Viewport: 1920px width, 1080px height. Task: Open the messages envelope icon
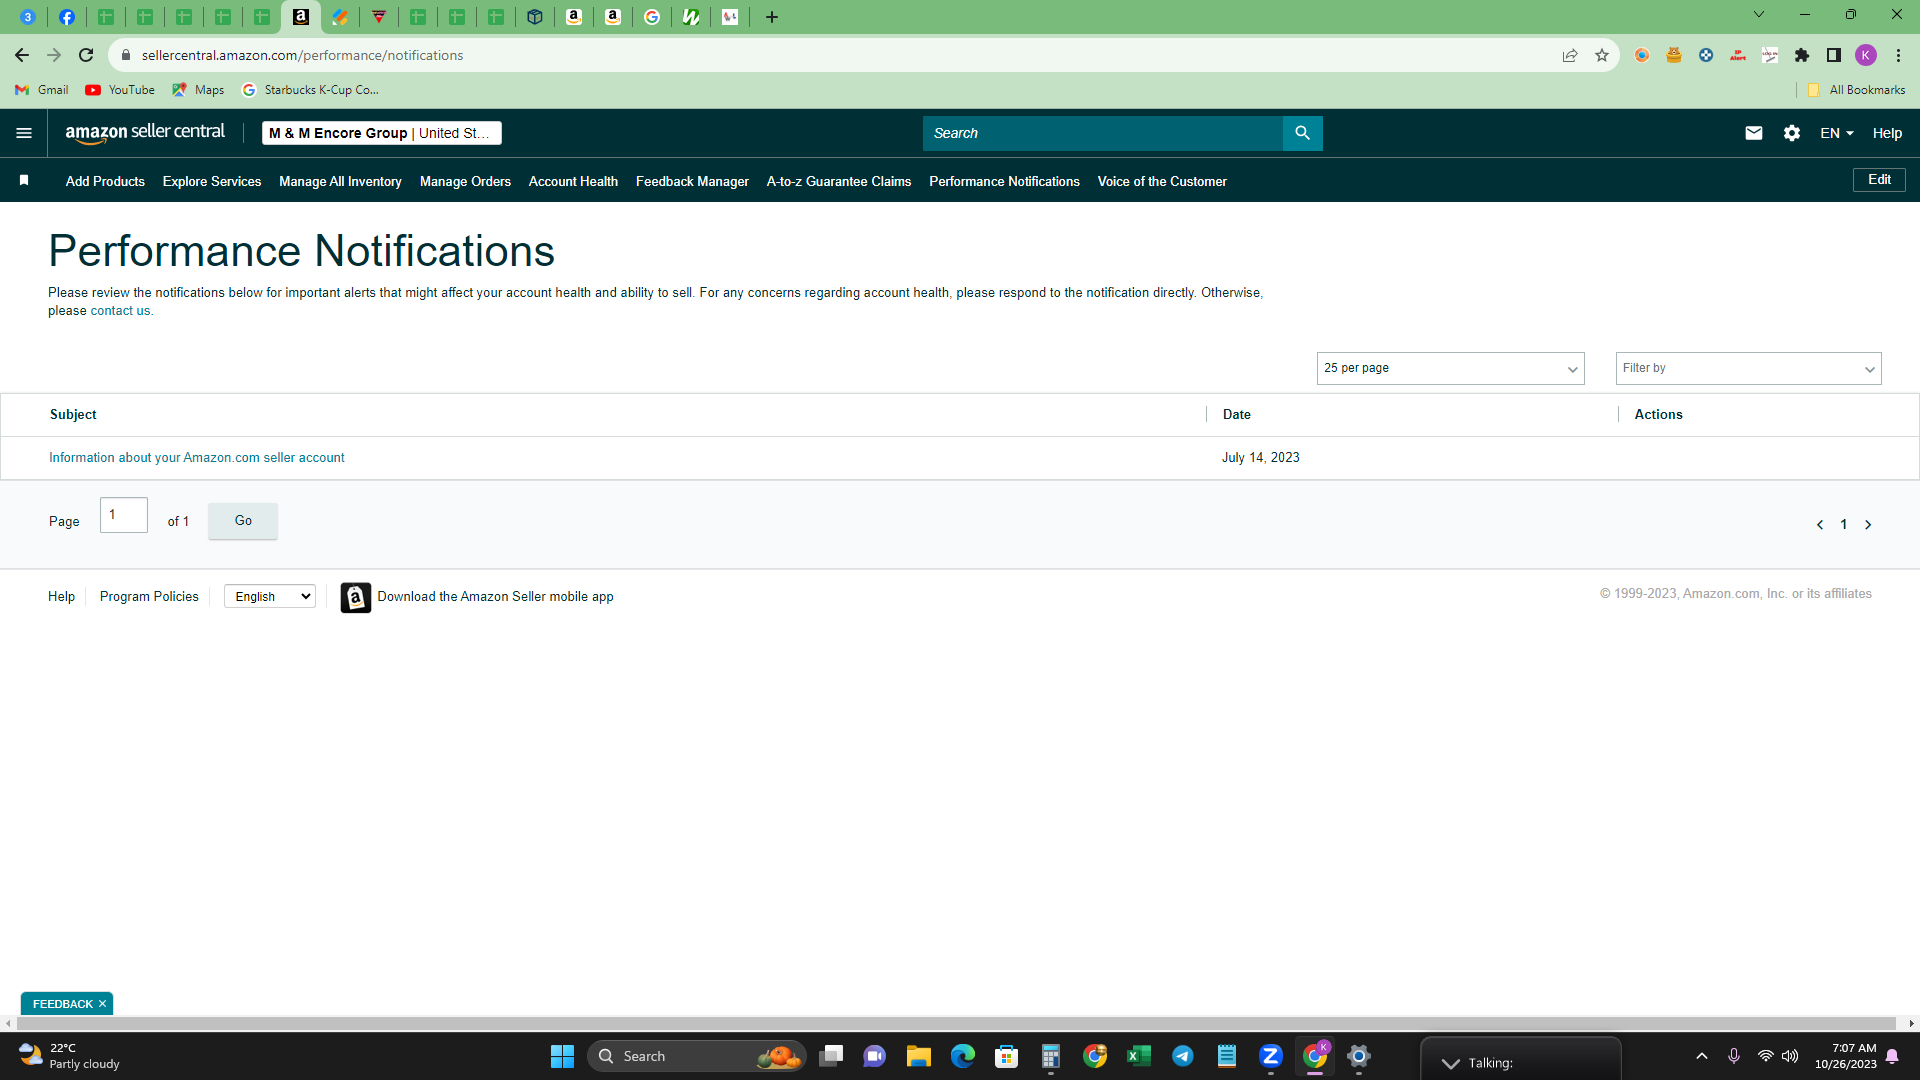coord(1754,133)
